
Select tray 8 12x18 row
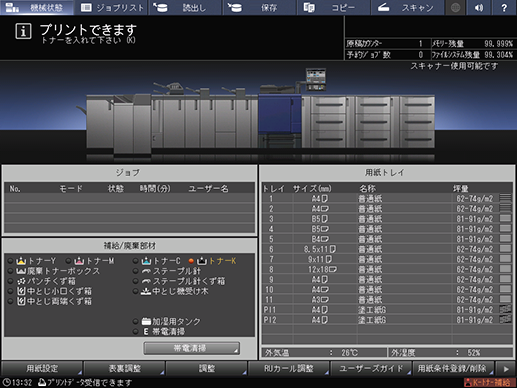pyautogui.click(x=387, y=269)
